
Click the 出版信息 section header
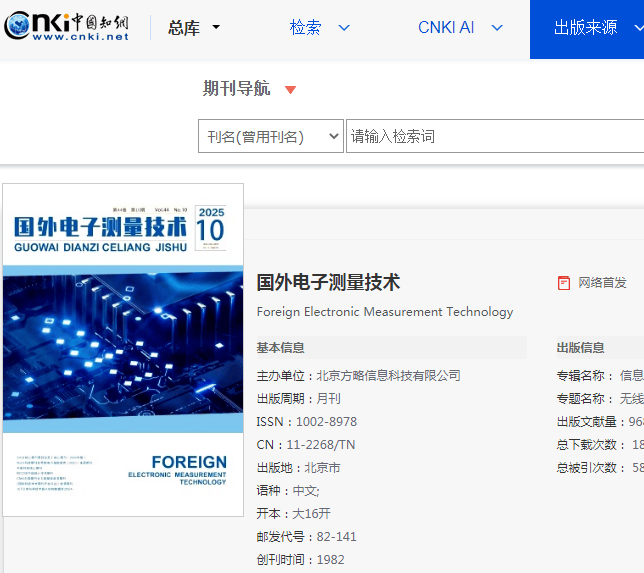pyautogui.click(x=581, y=348)
